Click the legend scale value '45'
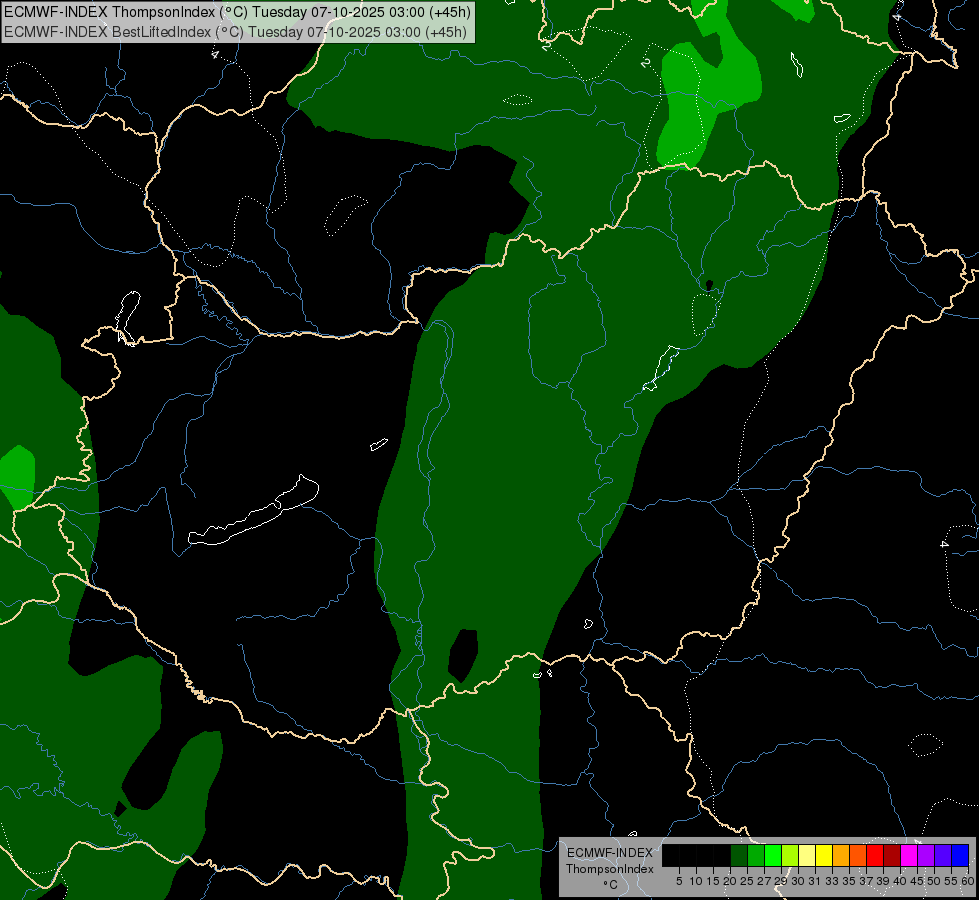This screenshot has height=900, width=979. (918, 881)
